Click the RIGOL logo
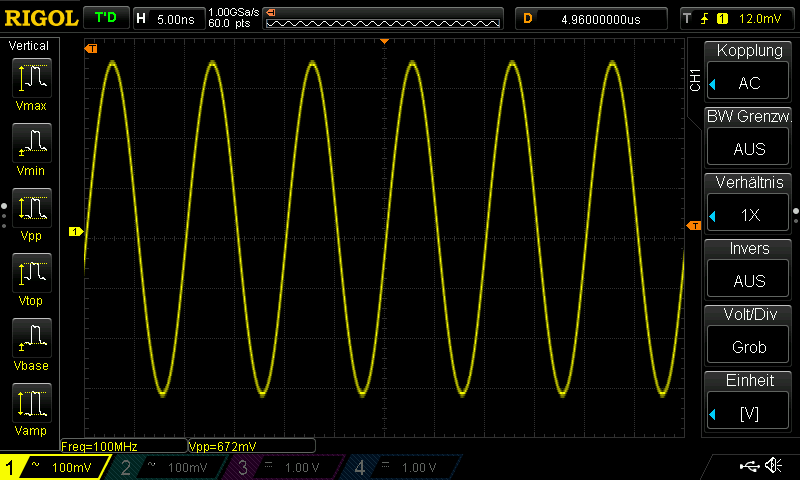This screenshot has height=480, width=800. [x=41, y=18]
